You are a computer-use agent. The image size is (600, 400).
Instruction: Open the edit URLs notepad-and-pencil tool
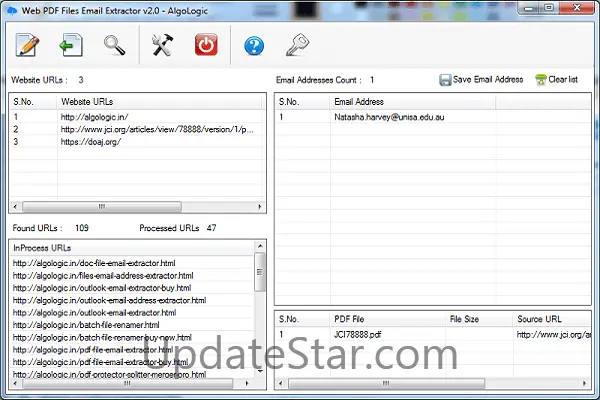pyautogui.click(x=27, y=45)
